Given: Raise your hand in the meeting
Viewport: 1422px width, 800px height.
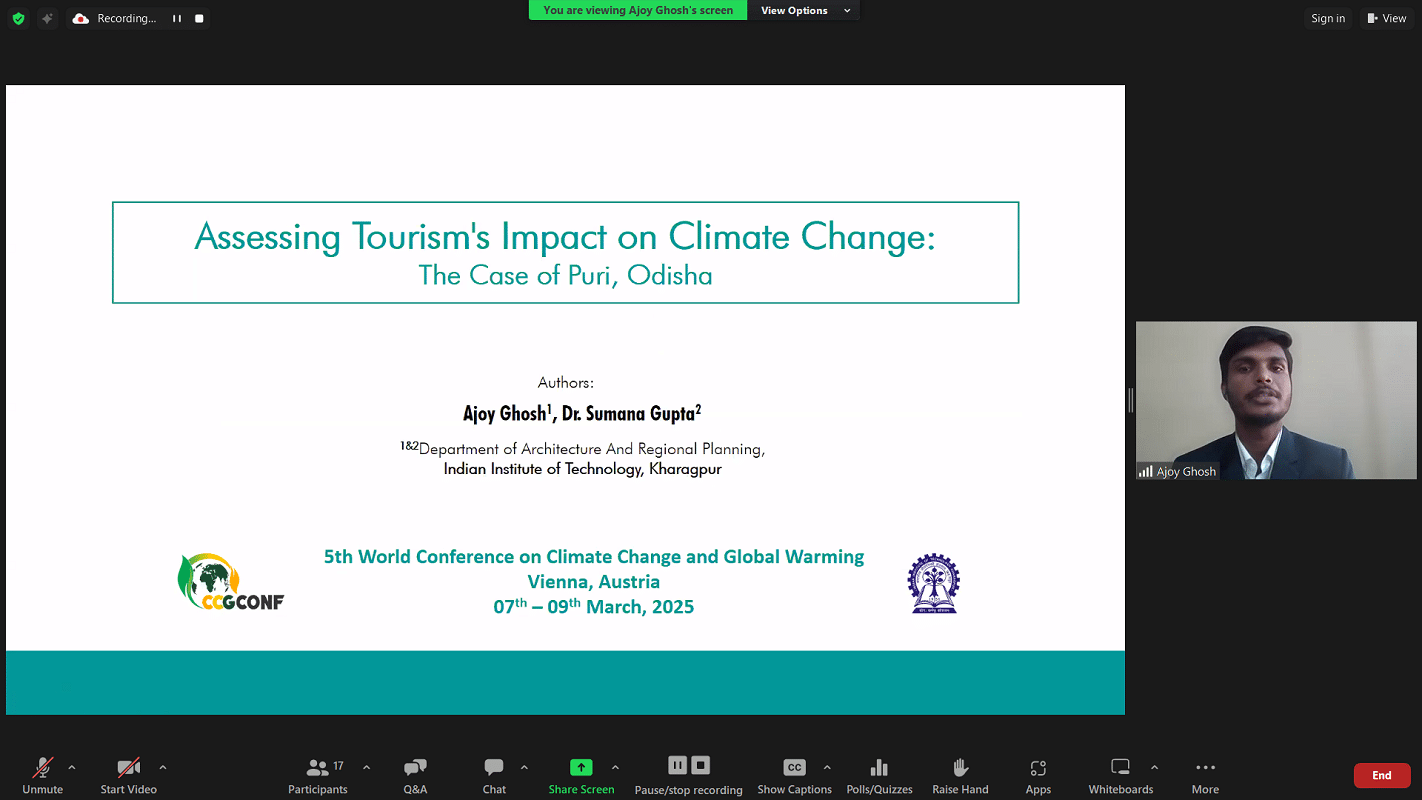Looking at the screenshot, I should point(960,774).
